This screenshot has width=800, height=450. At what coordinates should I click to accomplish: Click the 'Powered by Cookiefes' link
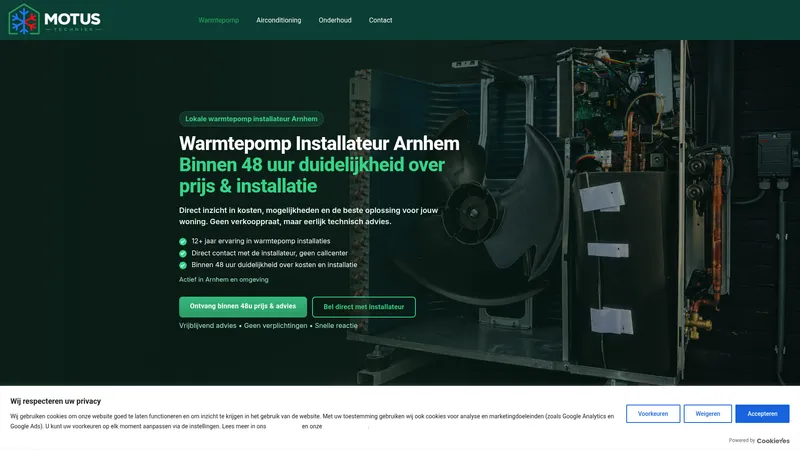click(759, 440)
